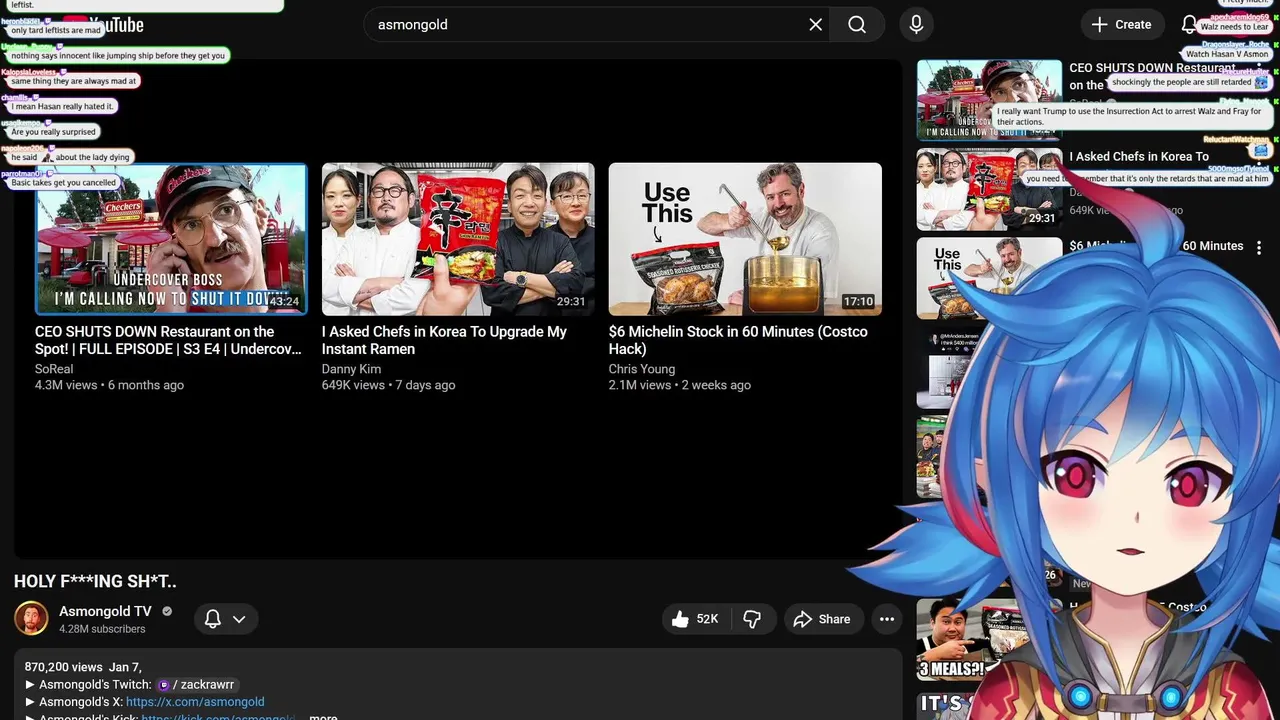Image resolution: width=1280 pixels, height=720 pixels.
Task: Start voice search with the microphone
Action: coord(916,25)
